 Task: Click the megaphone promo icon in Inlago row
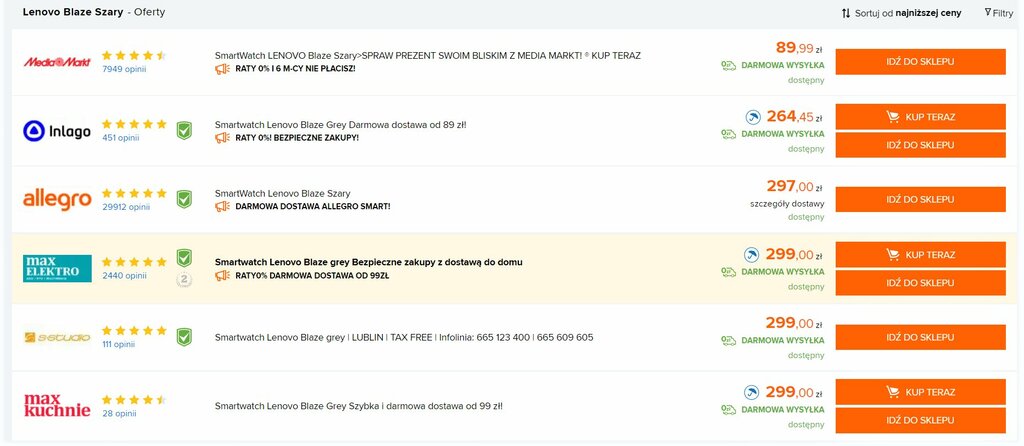tap(223, 138)
